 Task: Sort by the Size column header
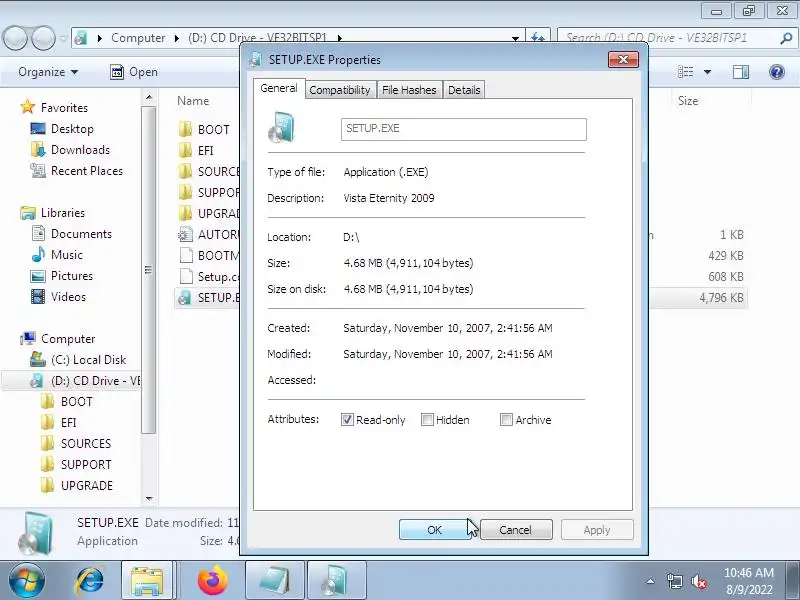click(688, 101)
